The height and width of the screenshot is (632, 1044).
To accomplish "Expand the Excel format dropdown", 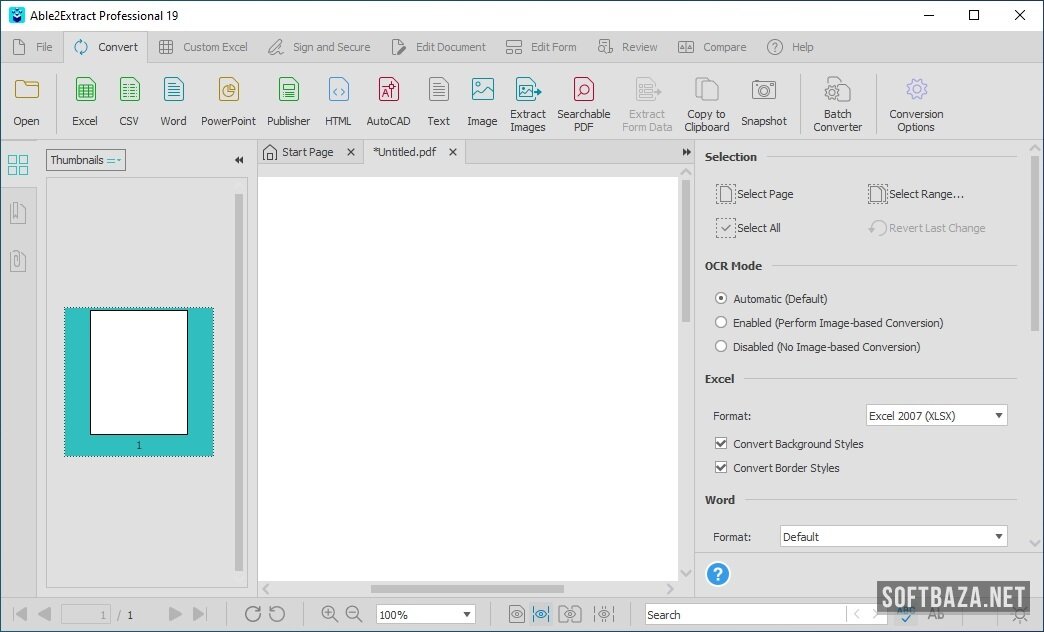I will tap(936, 416).
